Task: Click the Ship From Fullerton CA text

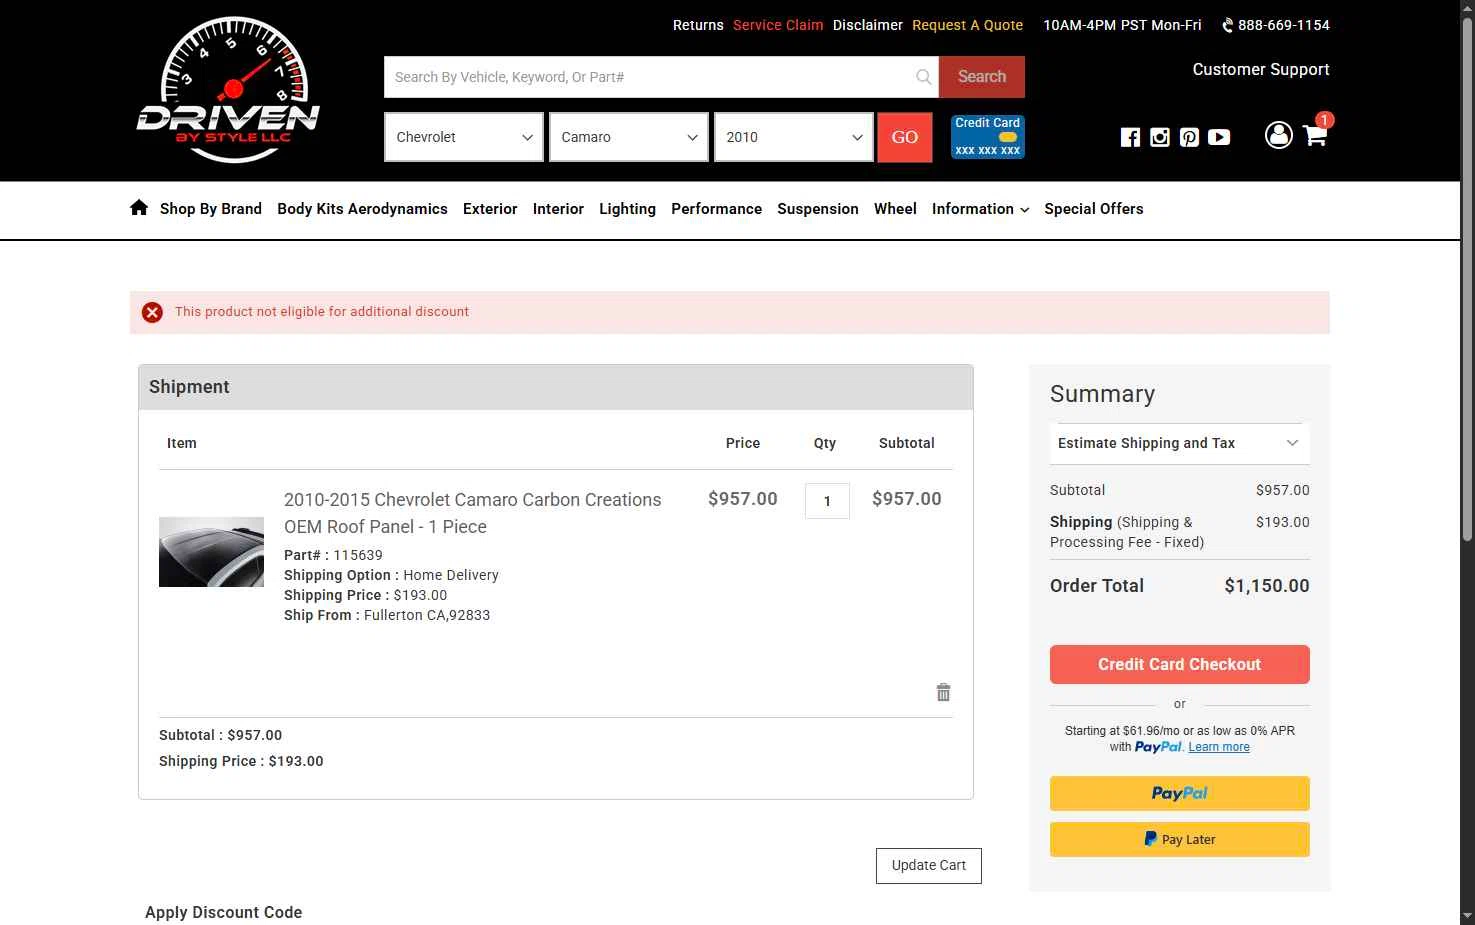Action: point(387,615)
